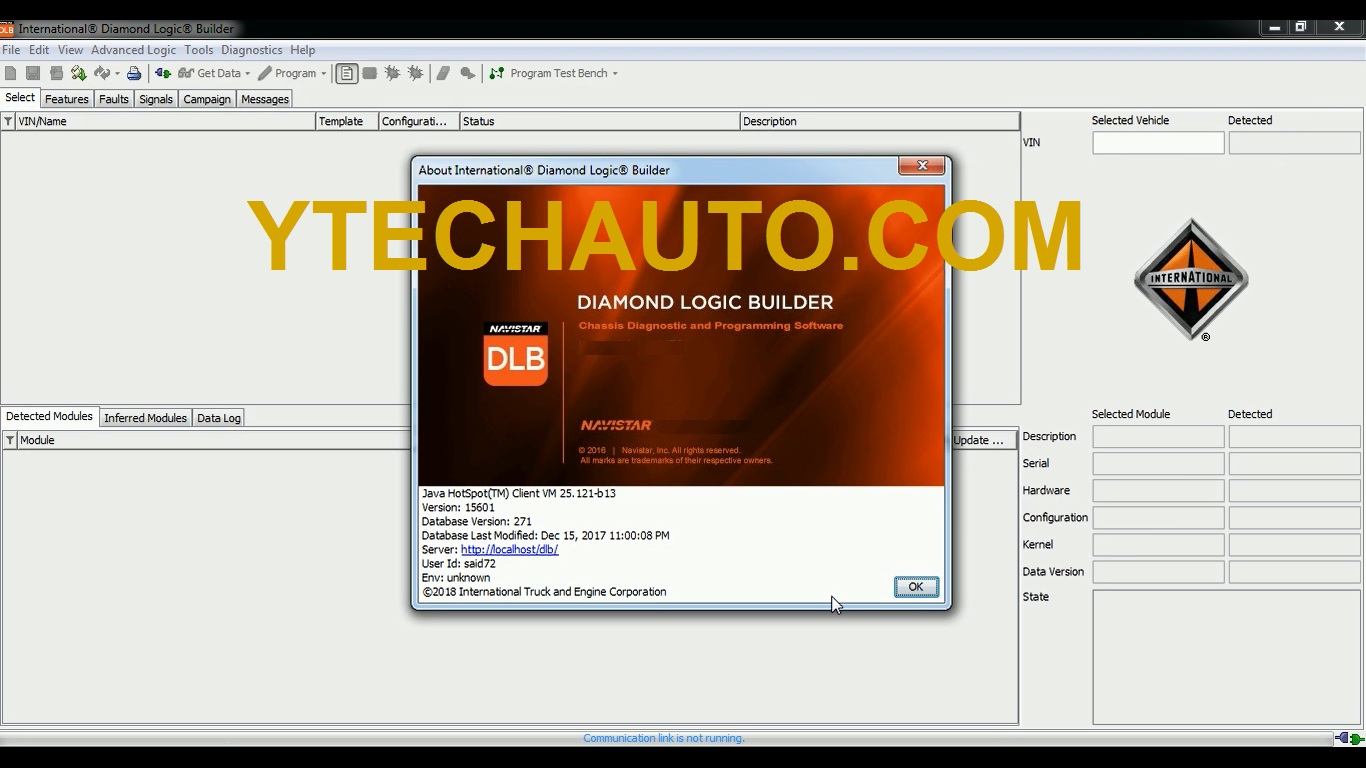
Task: Click the refresh arrows toolbar icon
Action: (x=103, y=73)
